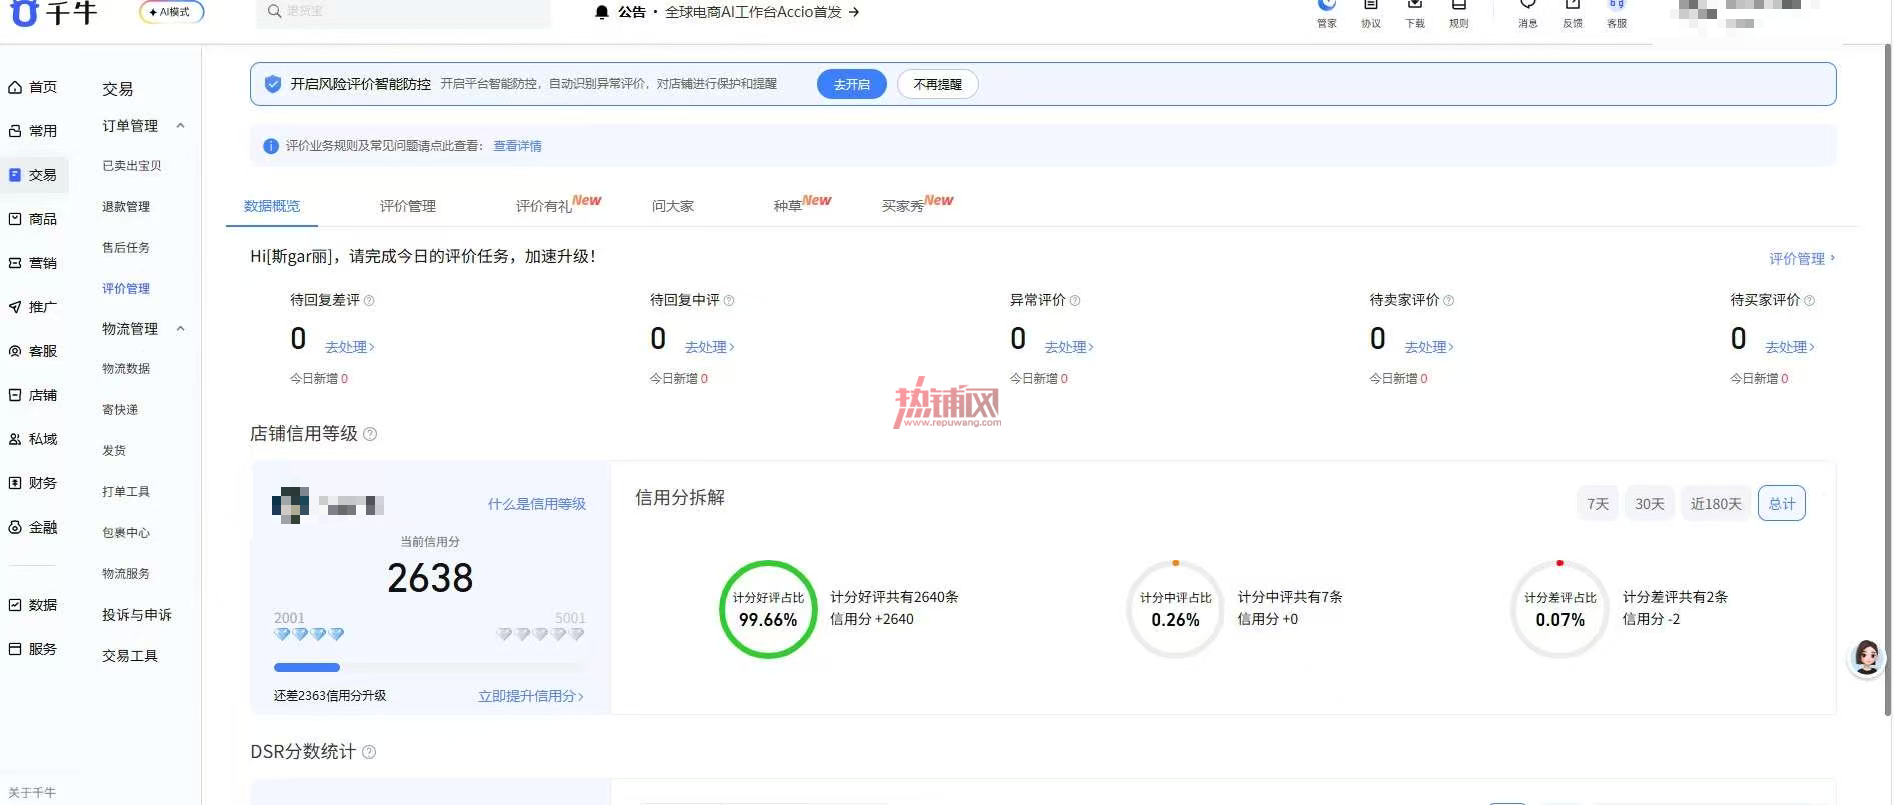Click the 去开启 button
1894x805 pixels.
coord(852,85)
